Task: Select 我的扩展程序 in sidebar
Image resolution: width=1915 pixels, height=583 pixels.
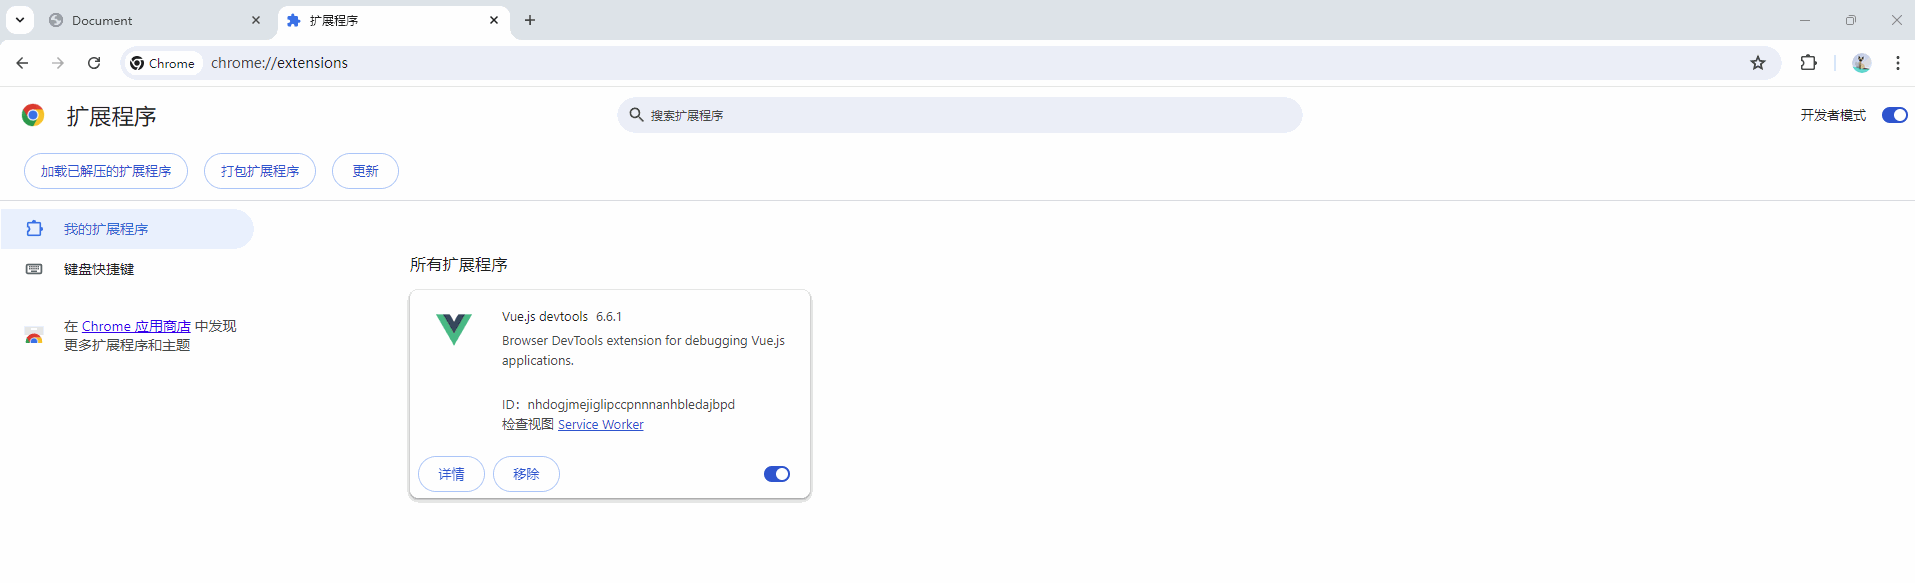Action: [x=127, y=229]
